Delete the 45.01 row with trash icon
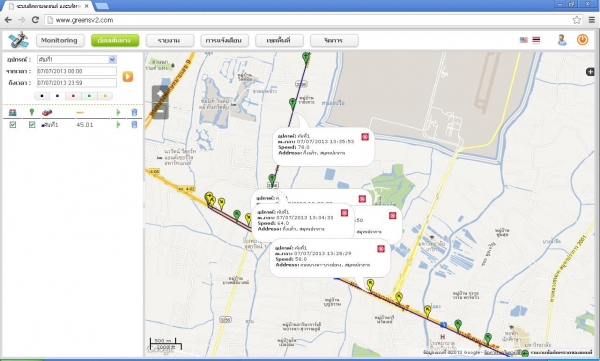 pos(134,125)
